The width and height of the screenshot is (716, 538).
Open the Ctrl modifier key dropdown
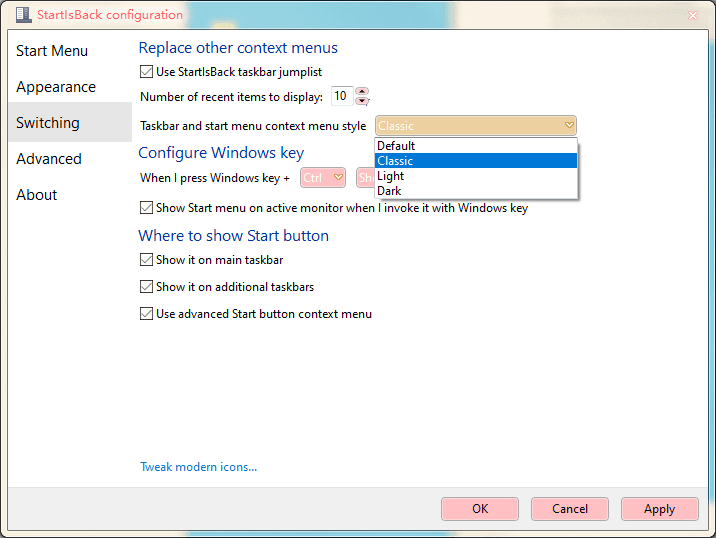coord(323,178)
